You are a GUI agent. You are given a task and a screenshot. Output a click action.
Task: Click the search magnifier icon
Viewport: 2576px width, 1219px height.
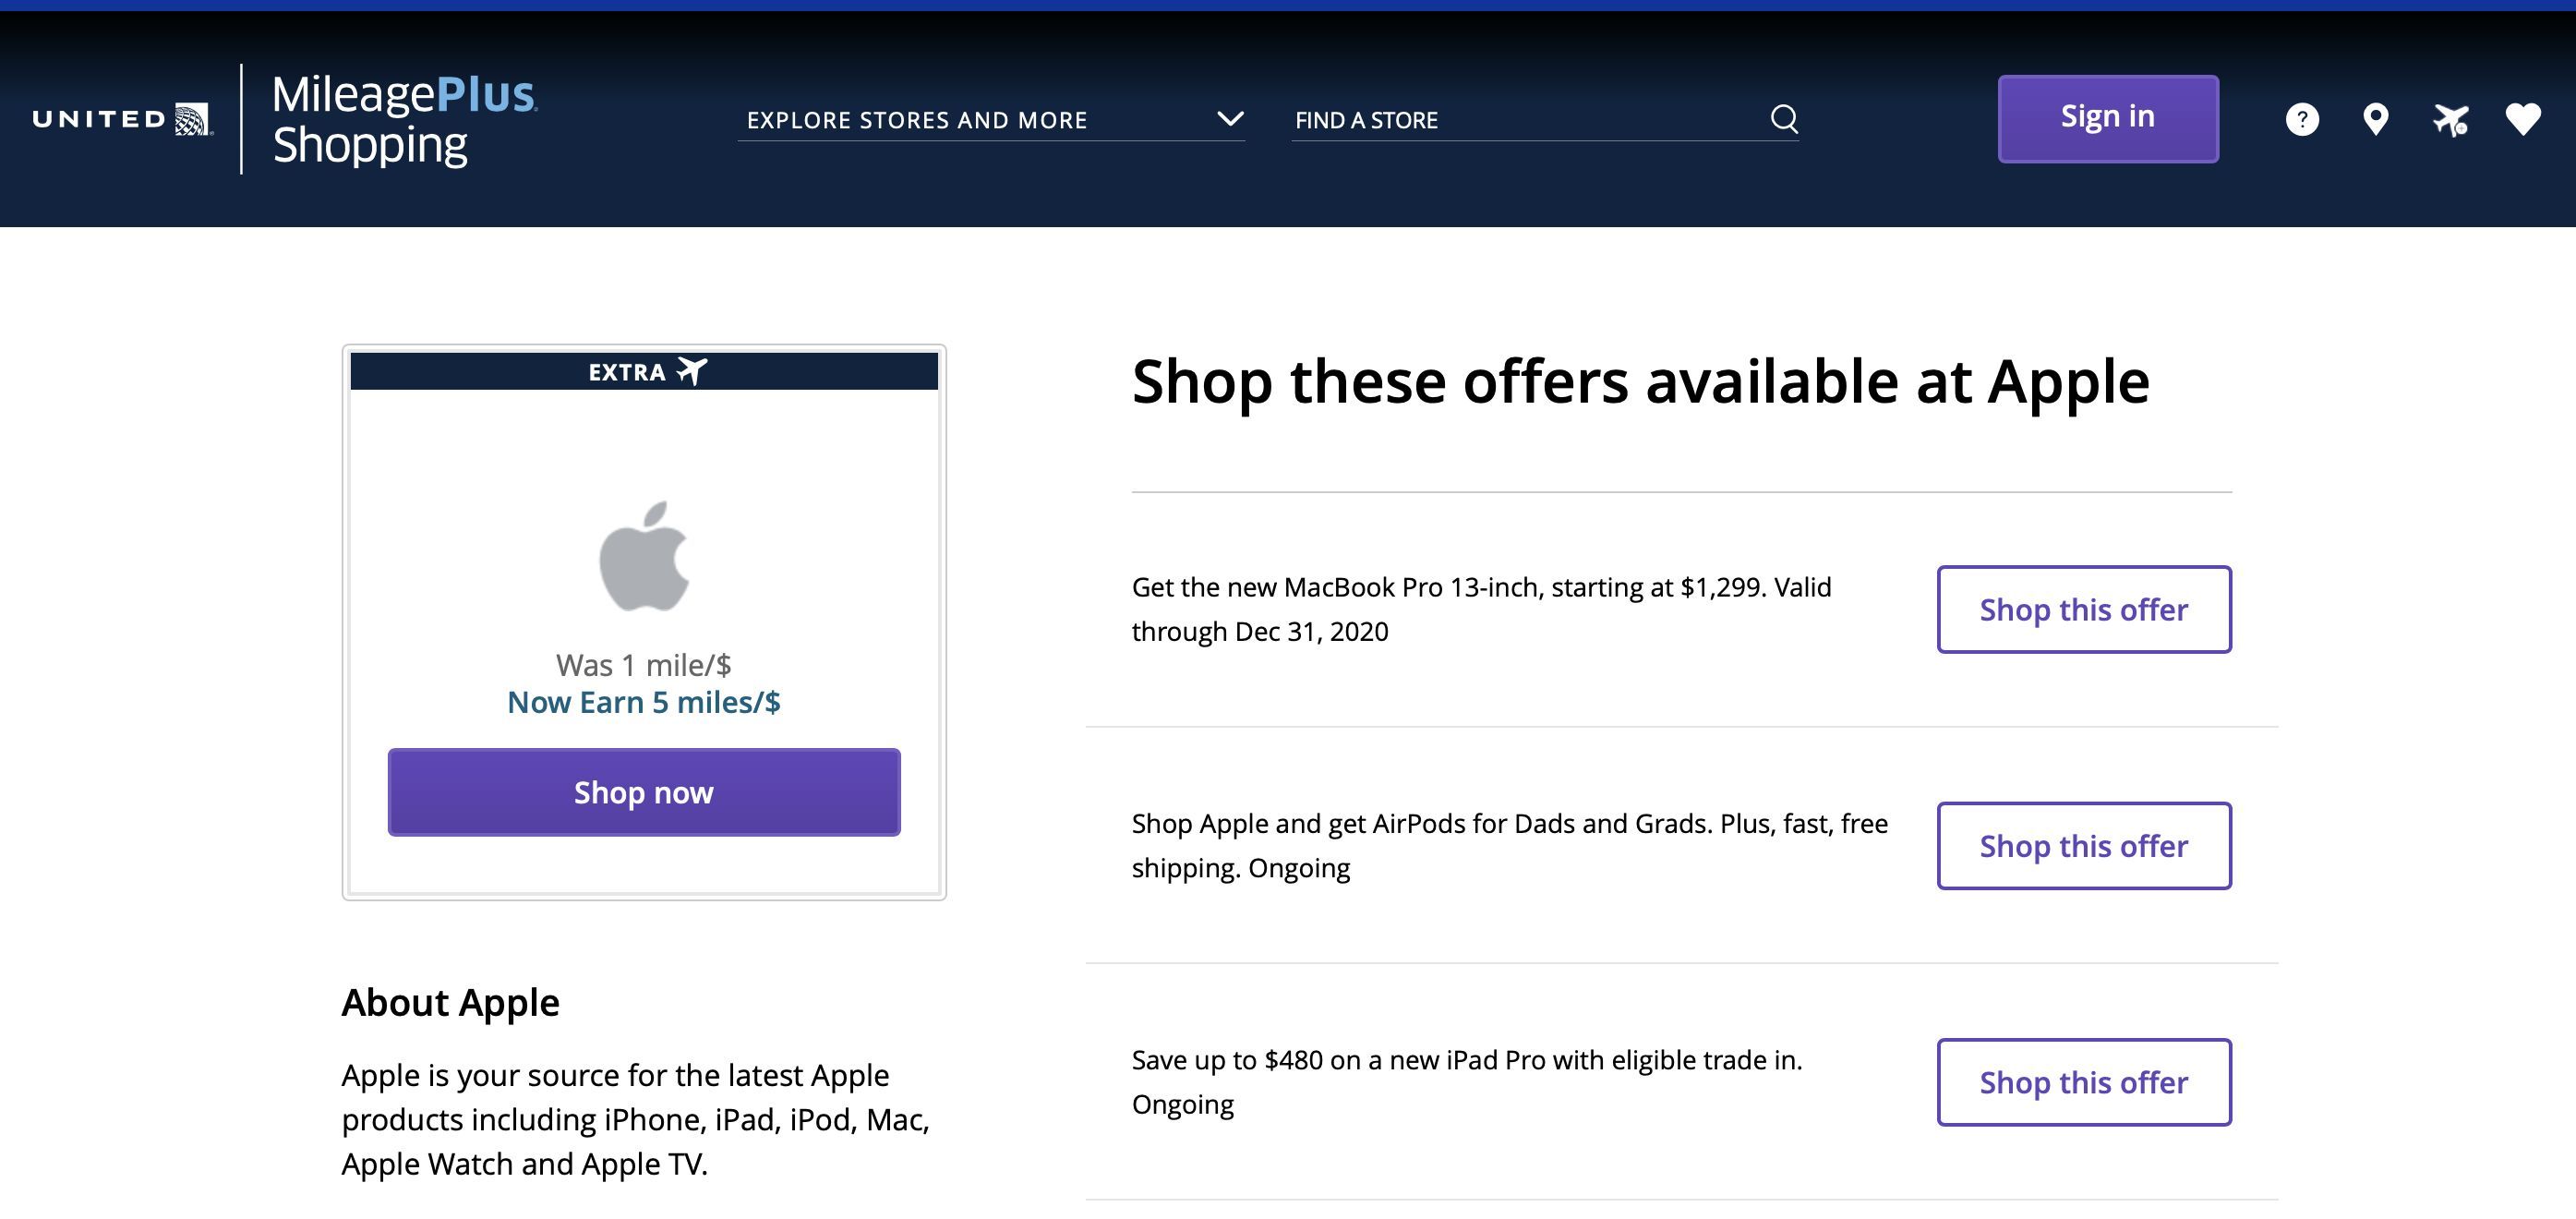coord(1784,119)
